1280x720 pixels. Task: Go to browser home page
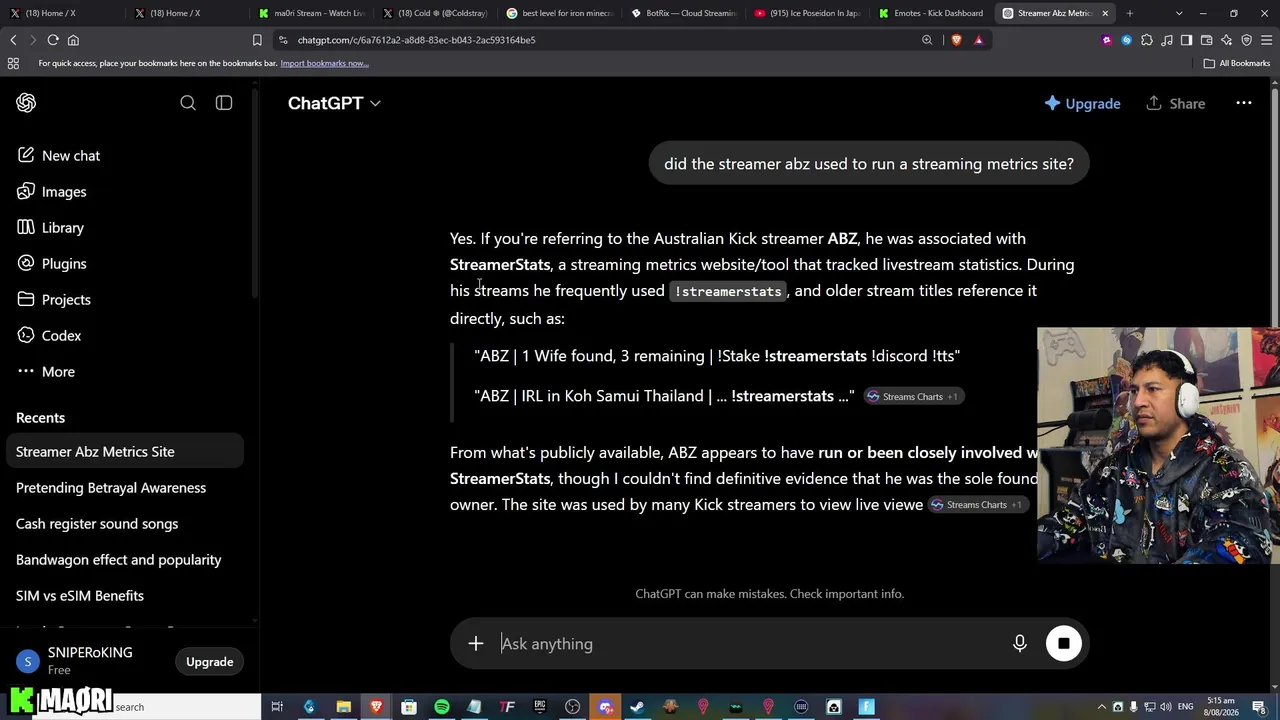(x=73, y=40)
